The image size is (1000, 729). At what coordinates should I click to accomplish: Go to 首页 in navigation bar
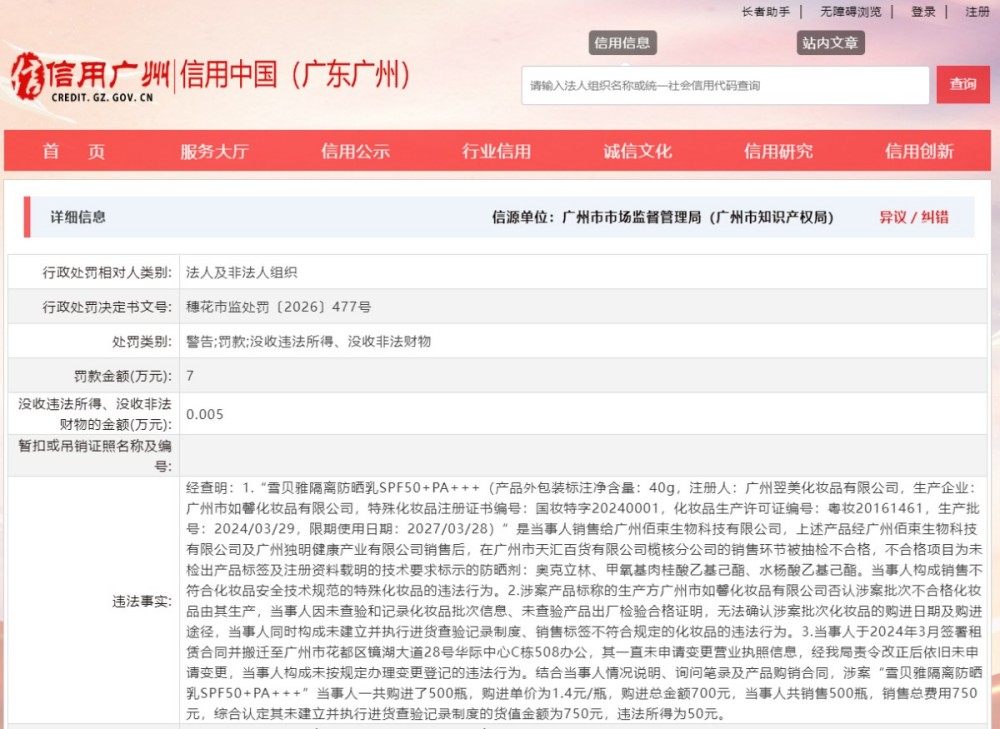pos(73,151)
